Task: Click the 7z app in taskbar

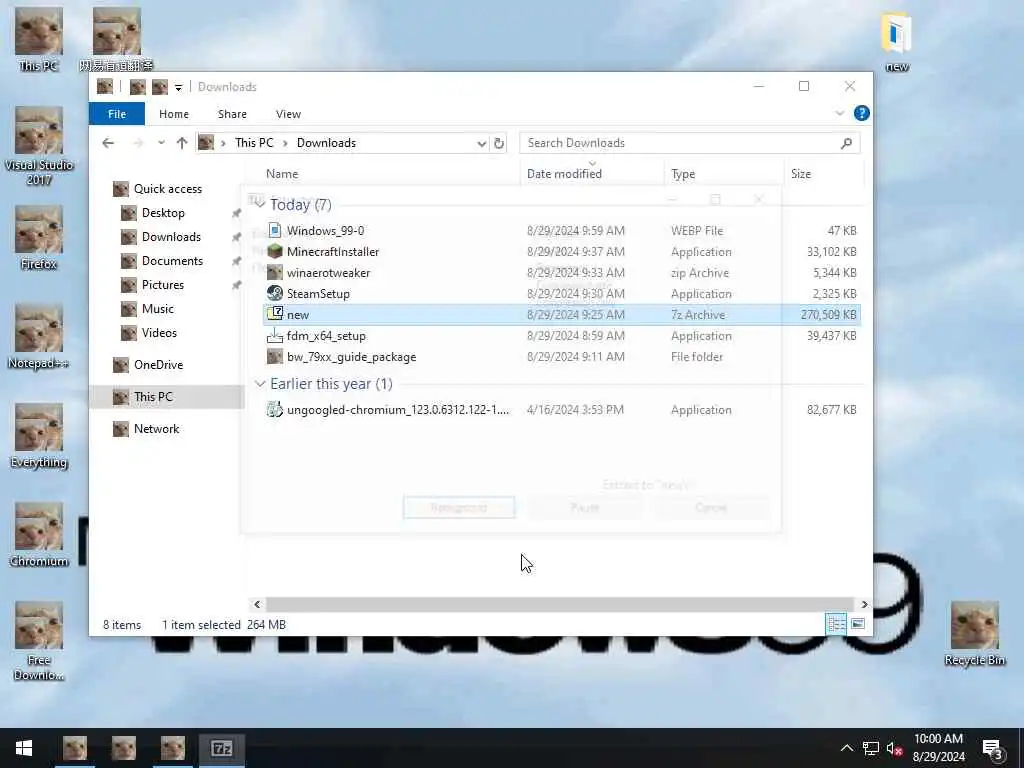Action: tap(221, 748)
